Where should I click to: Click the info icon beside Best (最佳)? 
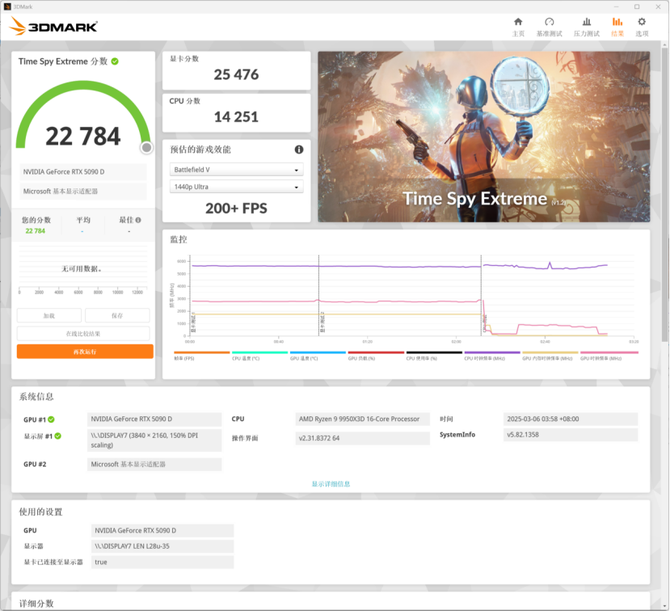pos(138,220)
